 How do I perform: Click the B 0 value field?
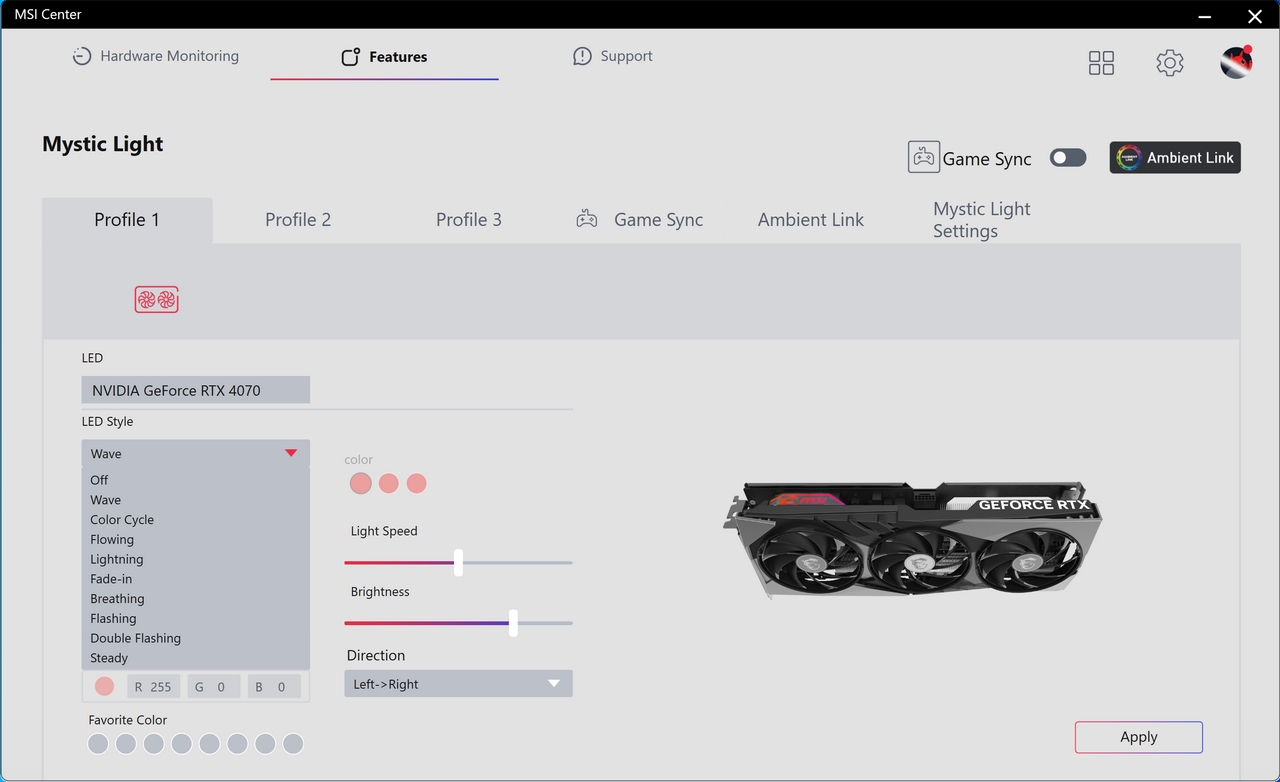point(274,687)
